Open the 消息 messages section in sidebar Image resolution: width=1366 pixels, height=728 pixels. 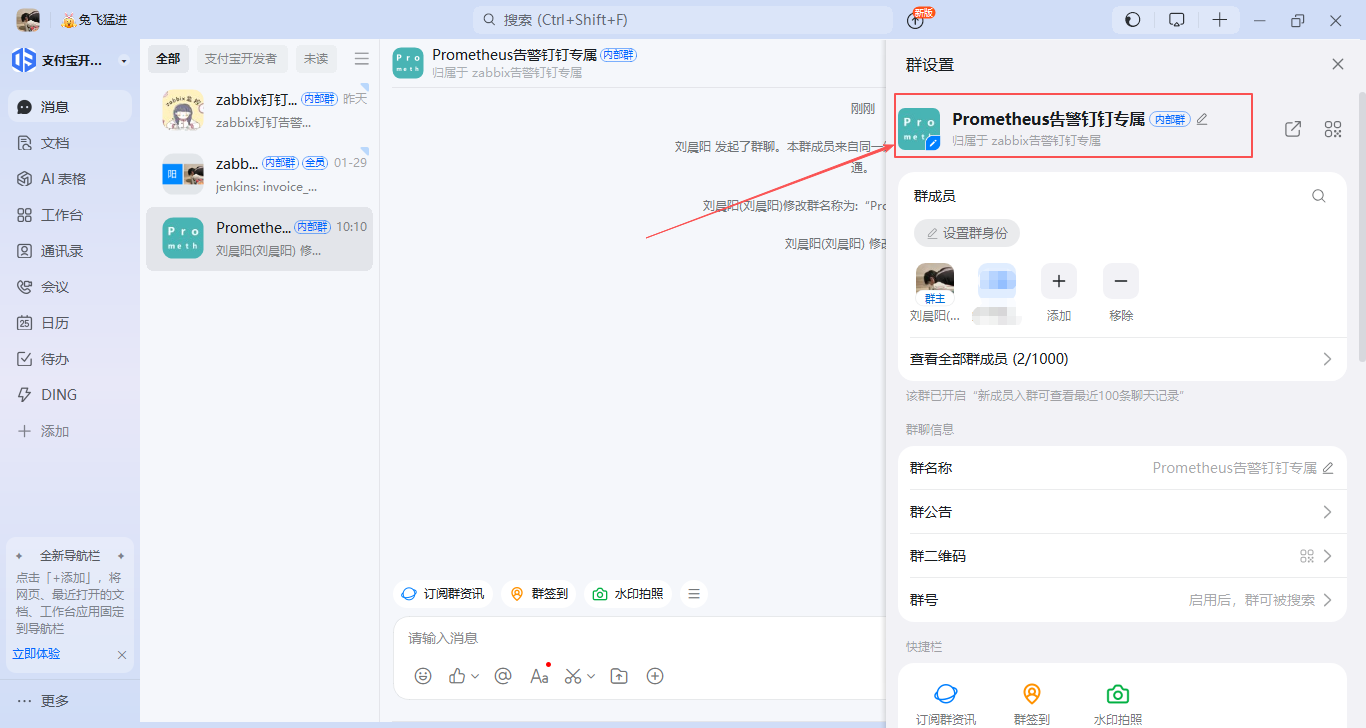tap(69, 107)
